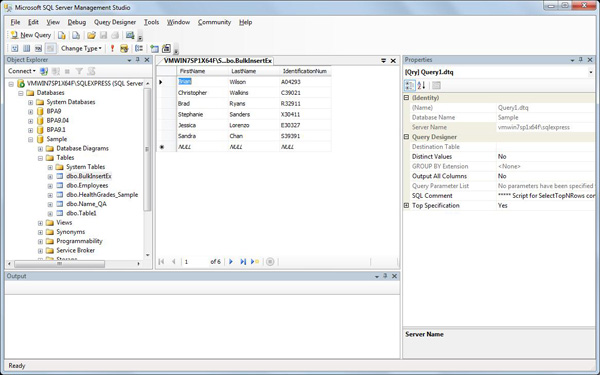The width and height of the screenshot is (600, 375).
Task: Open the Database Engine Query icon beside New Query
Action: coord(62,35)
